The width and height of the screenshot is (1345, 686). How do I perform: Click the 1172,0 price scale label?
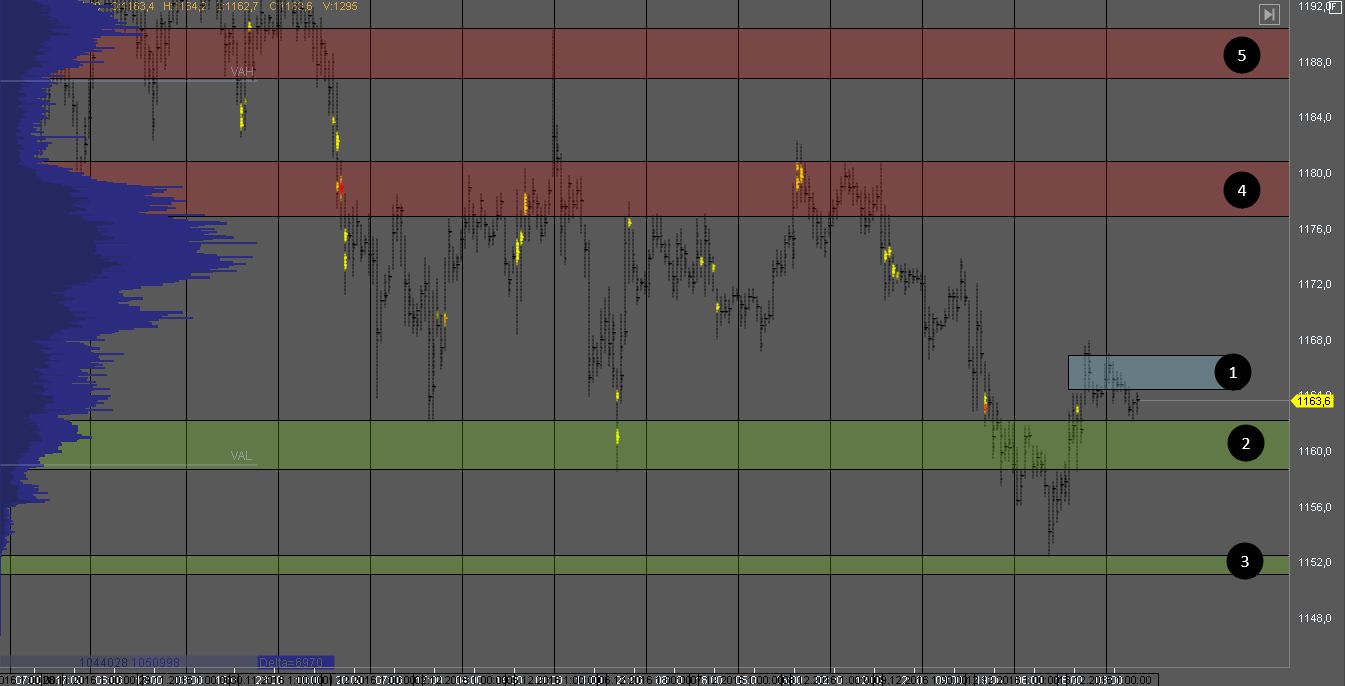tap(1313, 285)
